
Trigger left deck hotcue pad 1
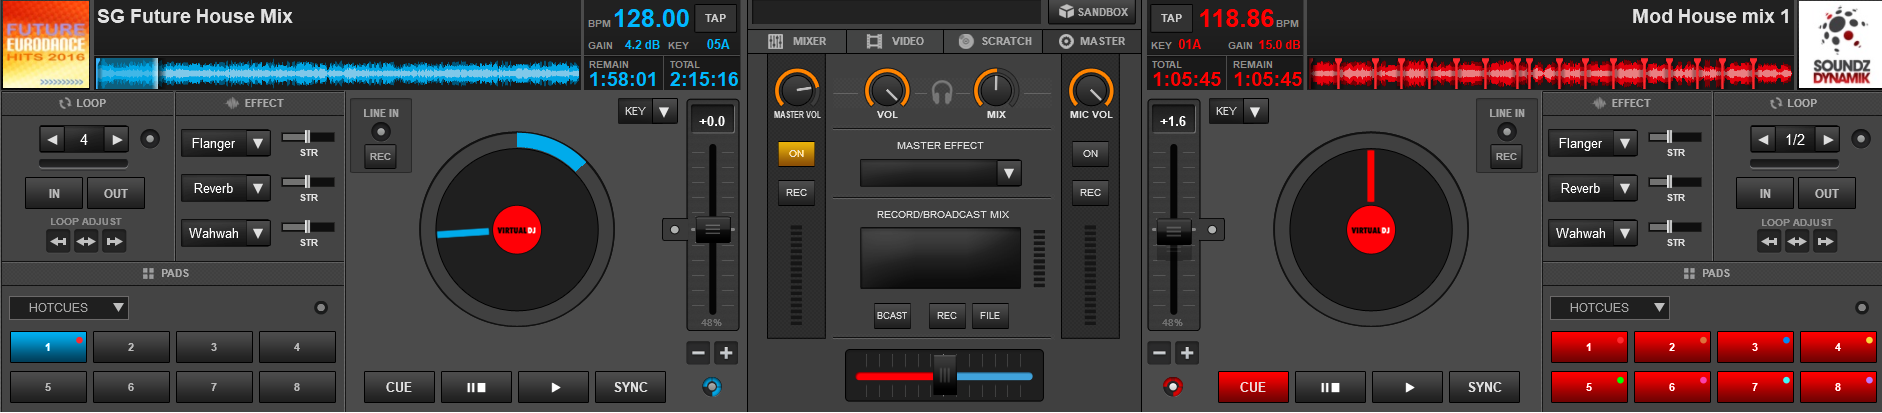(48, 347)
